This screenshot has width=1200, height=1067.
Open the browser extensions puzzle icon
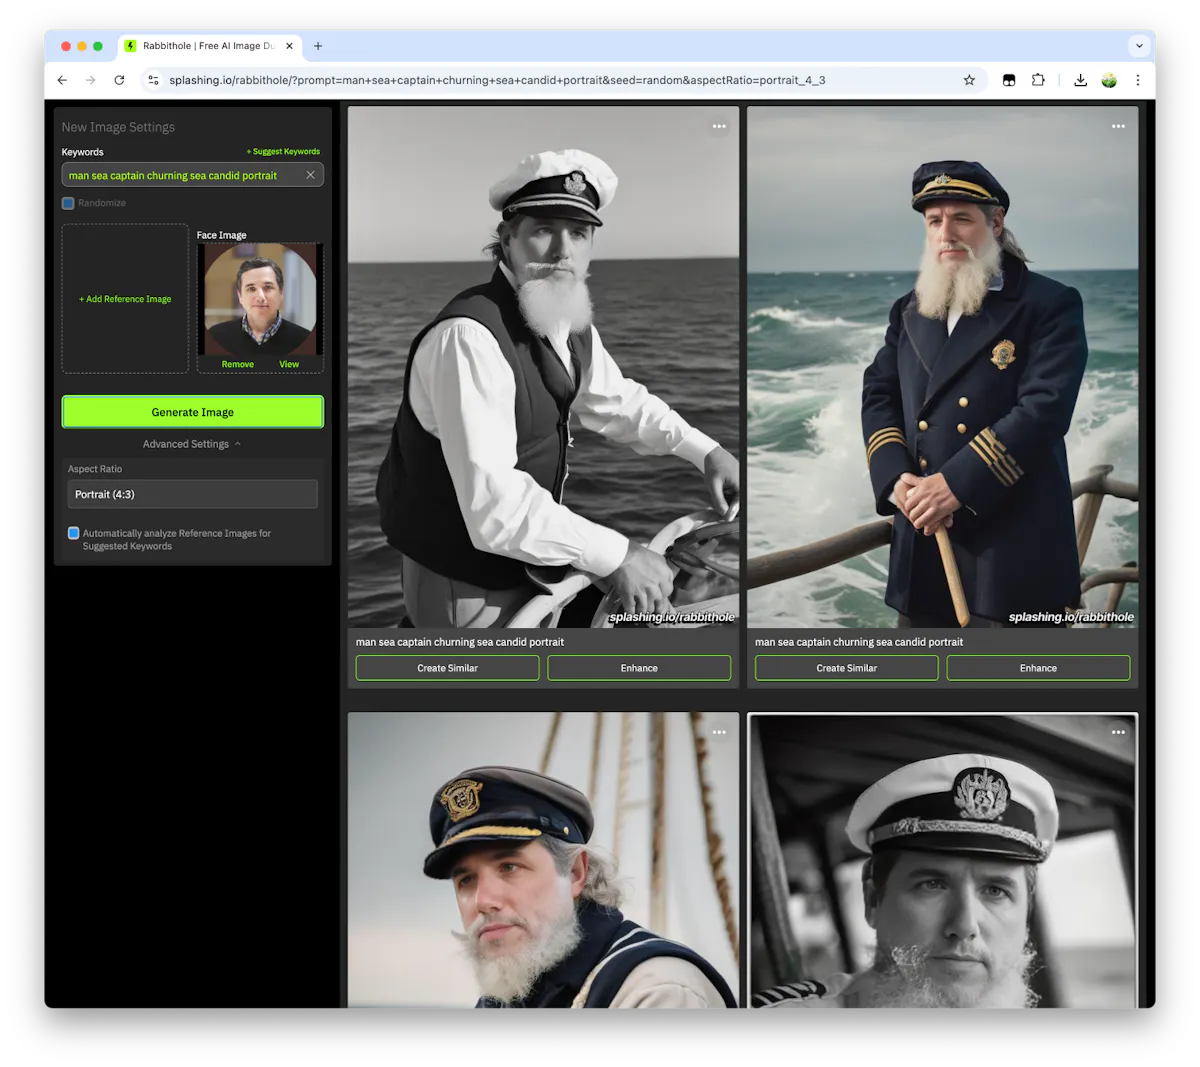tap(1038, 80)
